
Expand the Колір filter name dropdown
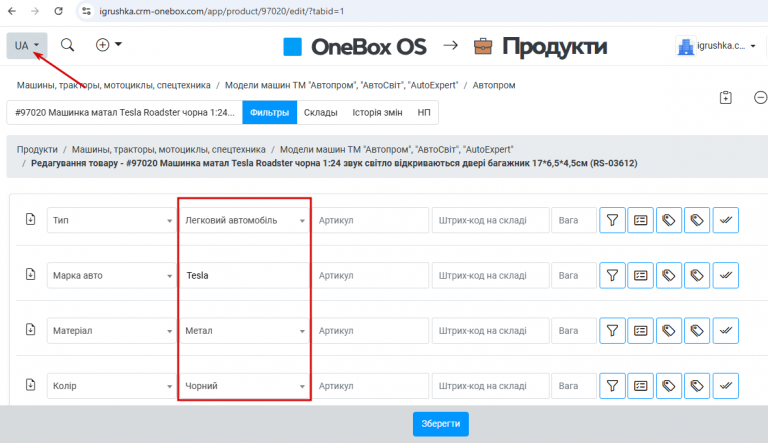[x=112, y=386]
